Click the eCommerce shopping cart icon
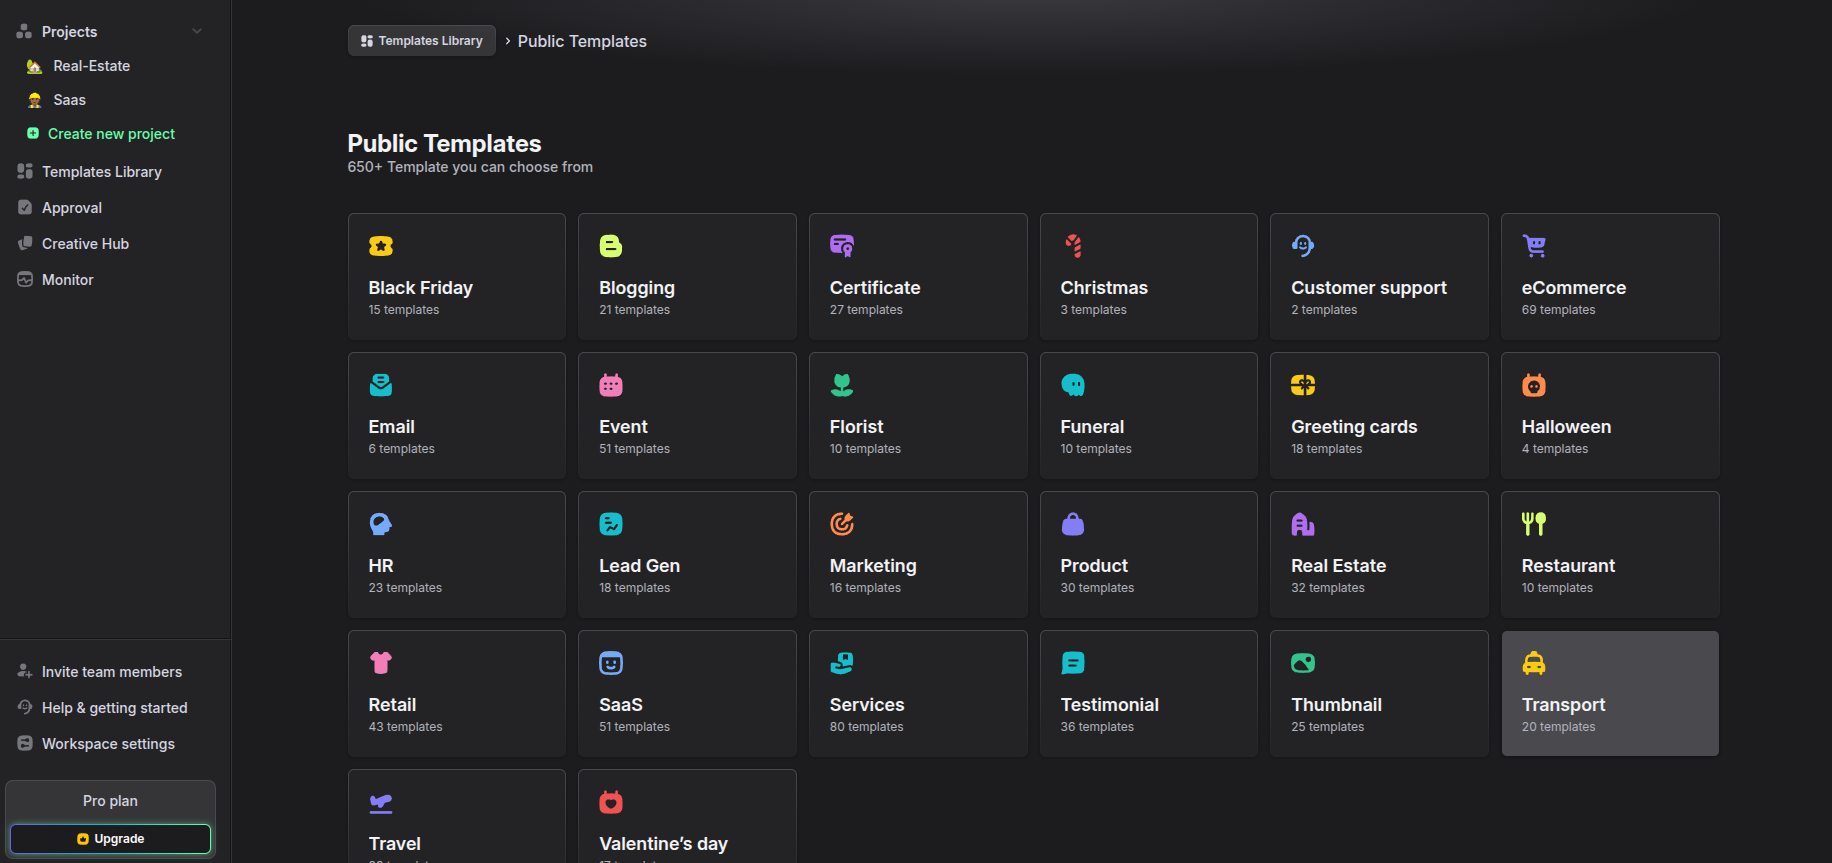 1534,246
